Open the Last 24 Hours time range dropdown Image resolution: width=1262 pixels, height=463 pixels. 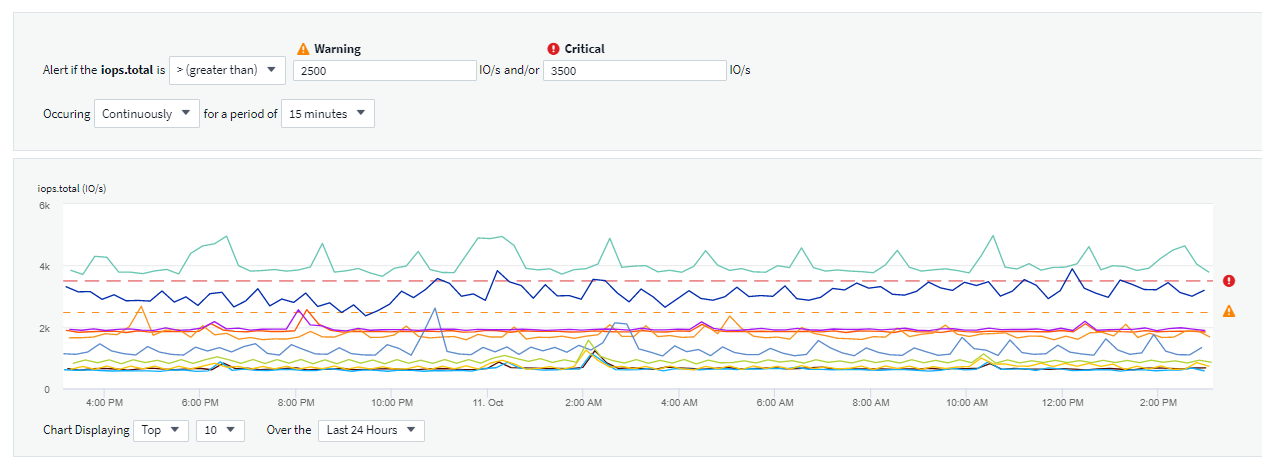click(371, 430)
